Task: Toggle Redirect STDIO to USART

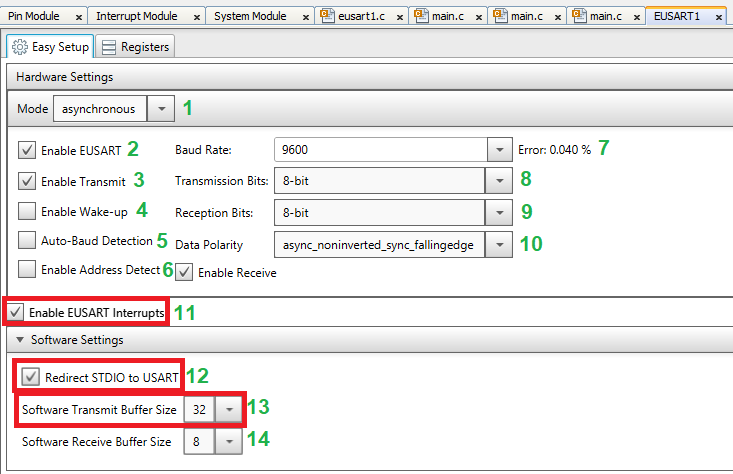Action: coord(31,378)
